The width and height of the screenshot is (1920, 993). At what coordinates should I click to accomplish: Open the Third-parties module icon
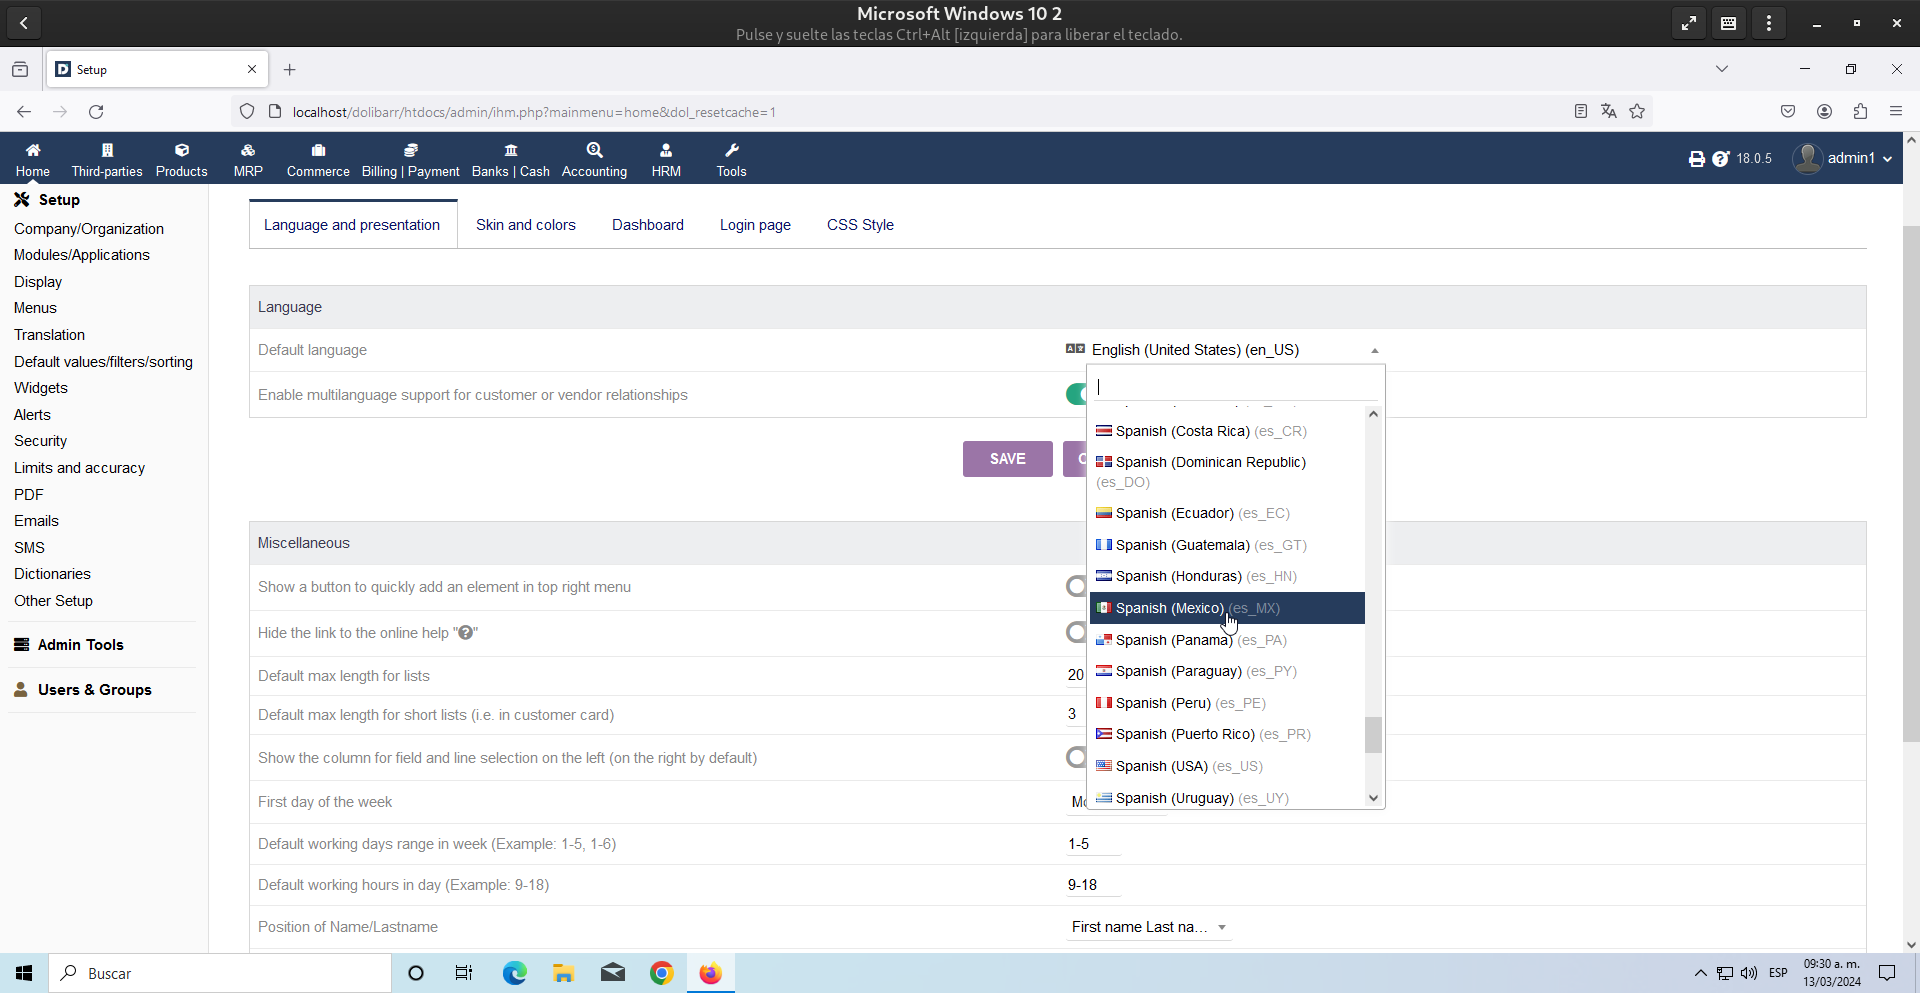107,151
